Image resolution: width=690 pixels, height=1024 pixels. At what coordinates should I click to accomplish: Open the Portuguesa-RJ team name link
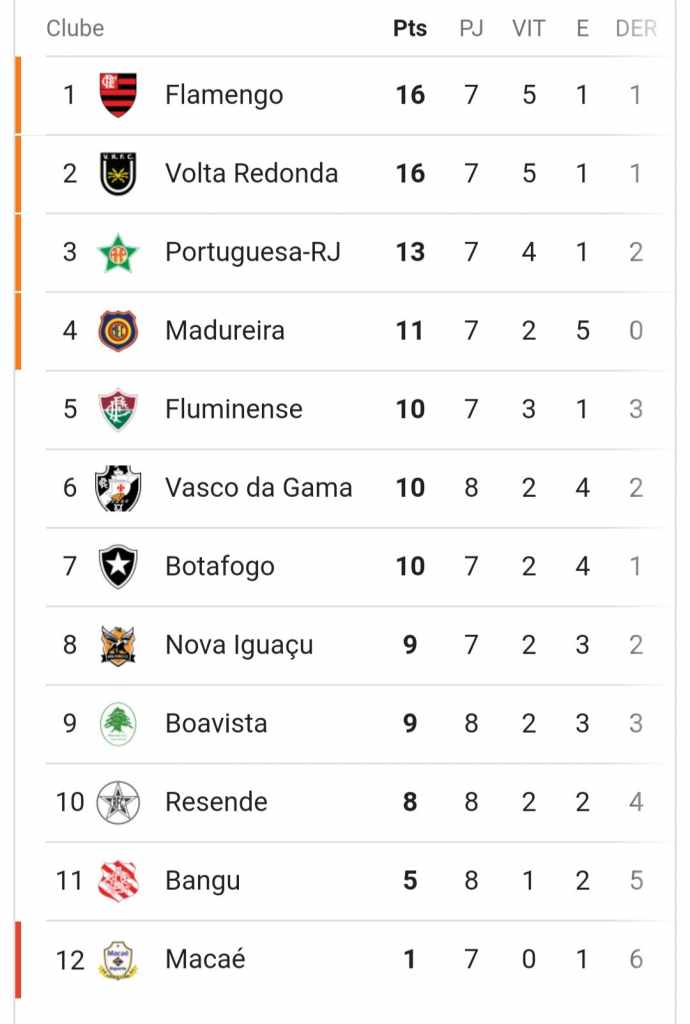253,253
